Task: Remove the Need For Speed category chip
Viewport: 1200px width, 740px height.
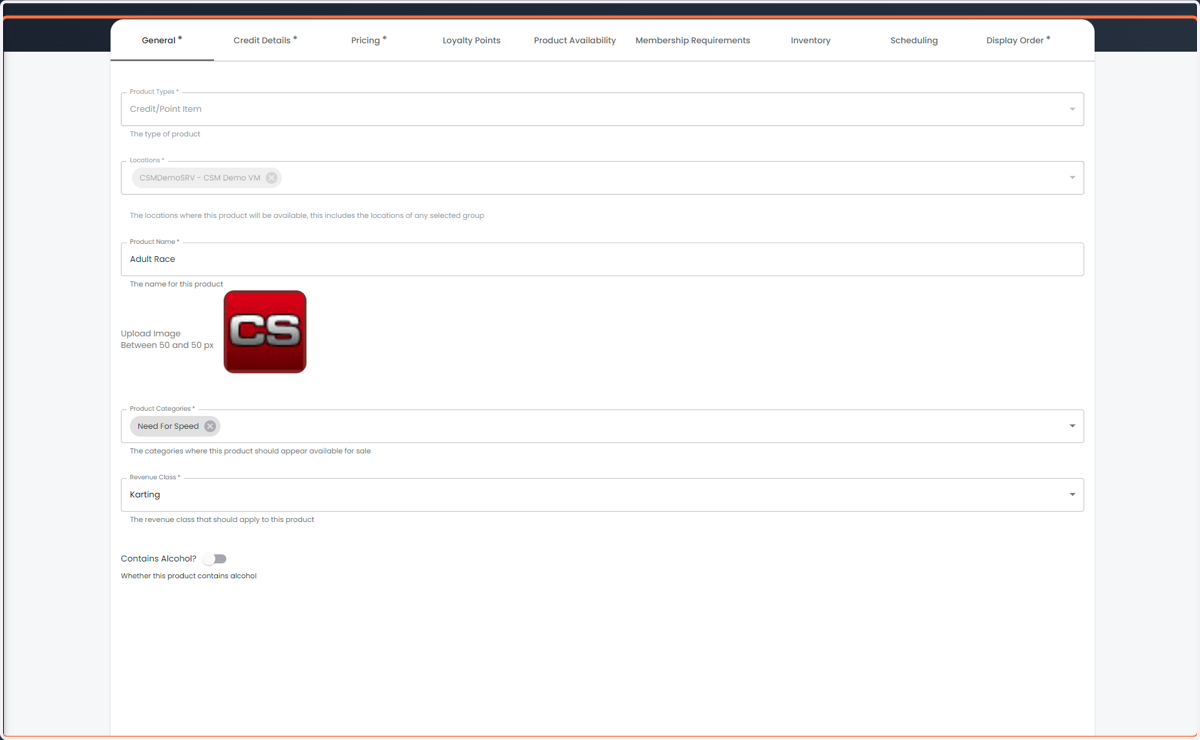Action: 210,426
